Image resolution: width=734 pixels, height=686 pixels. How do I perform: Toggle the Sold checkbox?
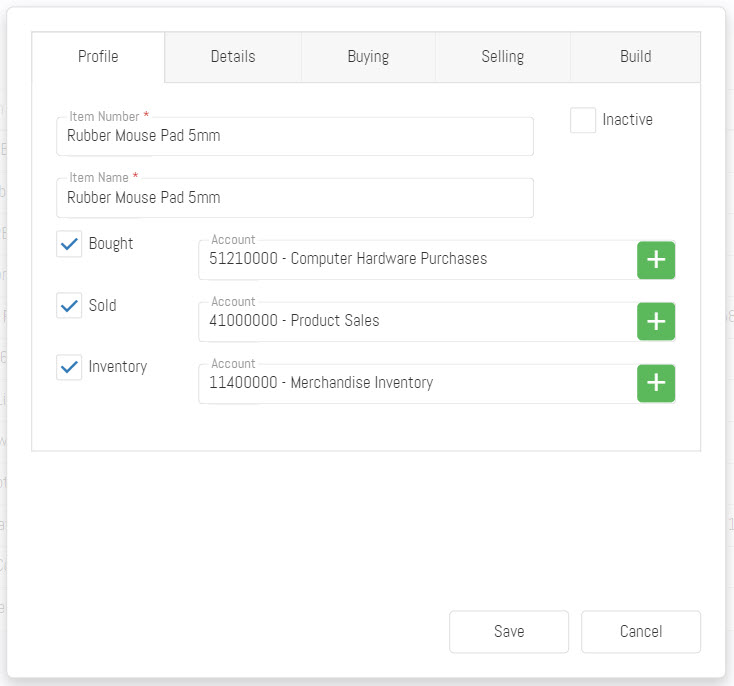pyautogui.click(x=69, y=306)
